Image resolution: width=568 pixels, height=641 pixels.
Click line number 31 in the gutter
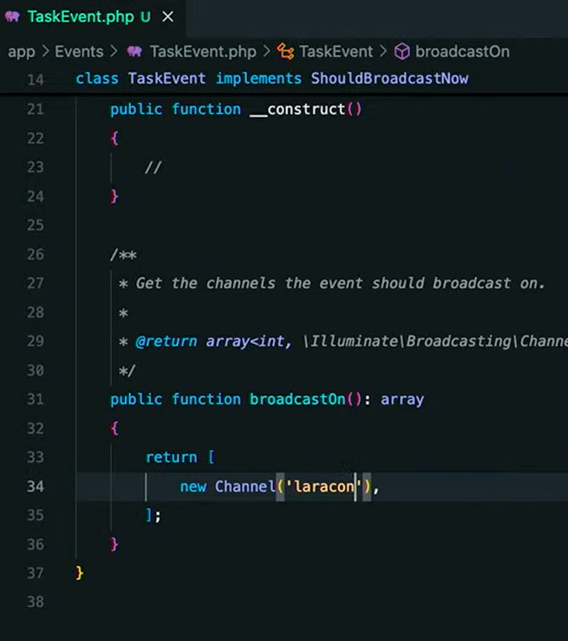tap(35, 399)
